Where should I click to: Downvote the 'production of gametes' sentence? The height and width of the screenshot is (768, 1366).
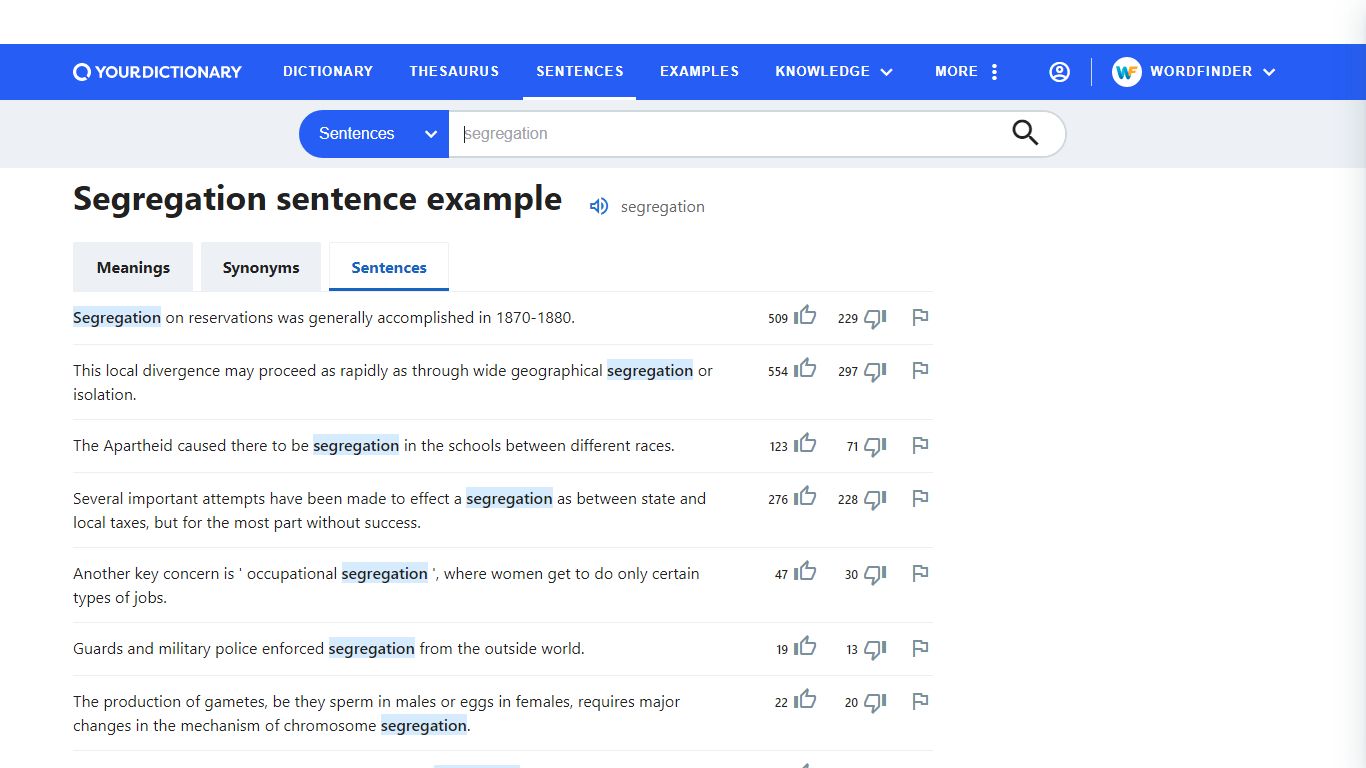(x=875, y=702)
